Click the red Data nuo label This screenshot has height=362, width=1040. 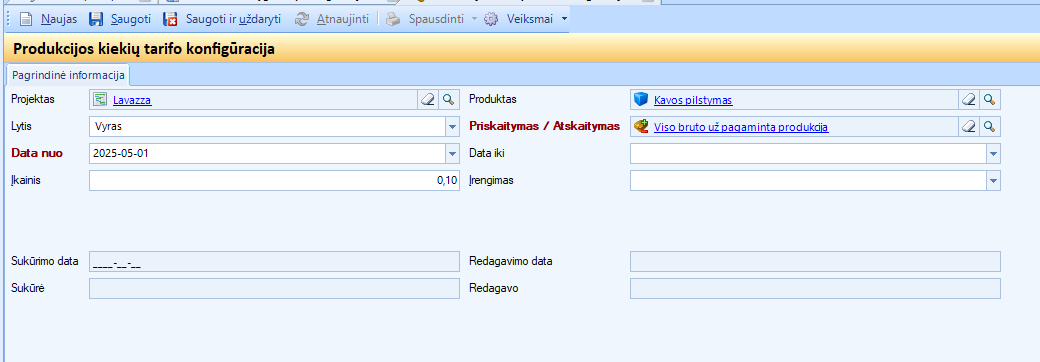pos(37,153)
